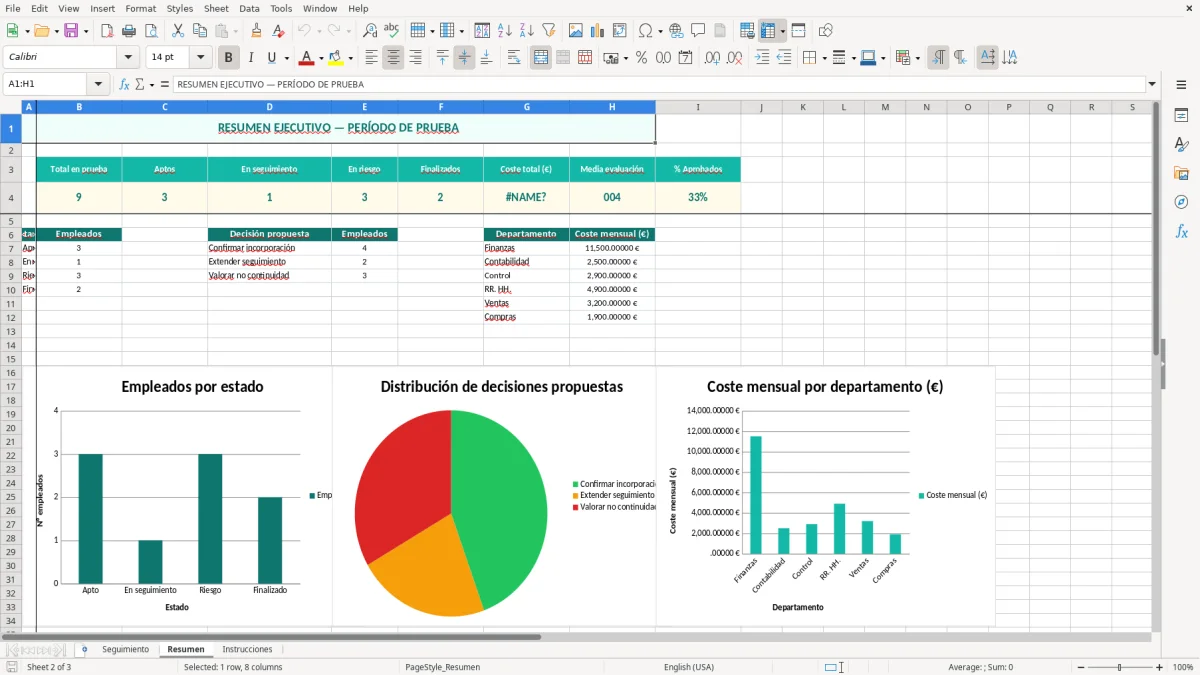Open the 14 pt font size dropdown

point(201,58)
